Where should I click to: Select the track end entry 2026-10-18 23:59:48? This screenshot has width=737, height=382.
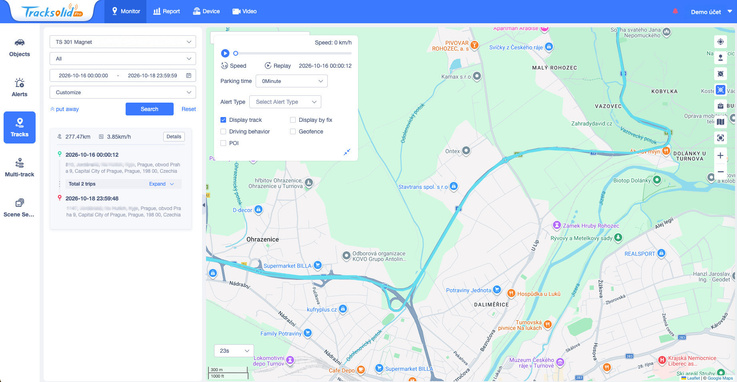point(92,198)
